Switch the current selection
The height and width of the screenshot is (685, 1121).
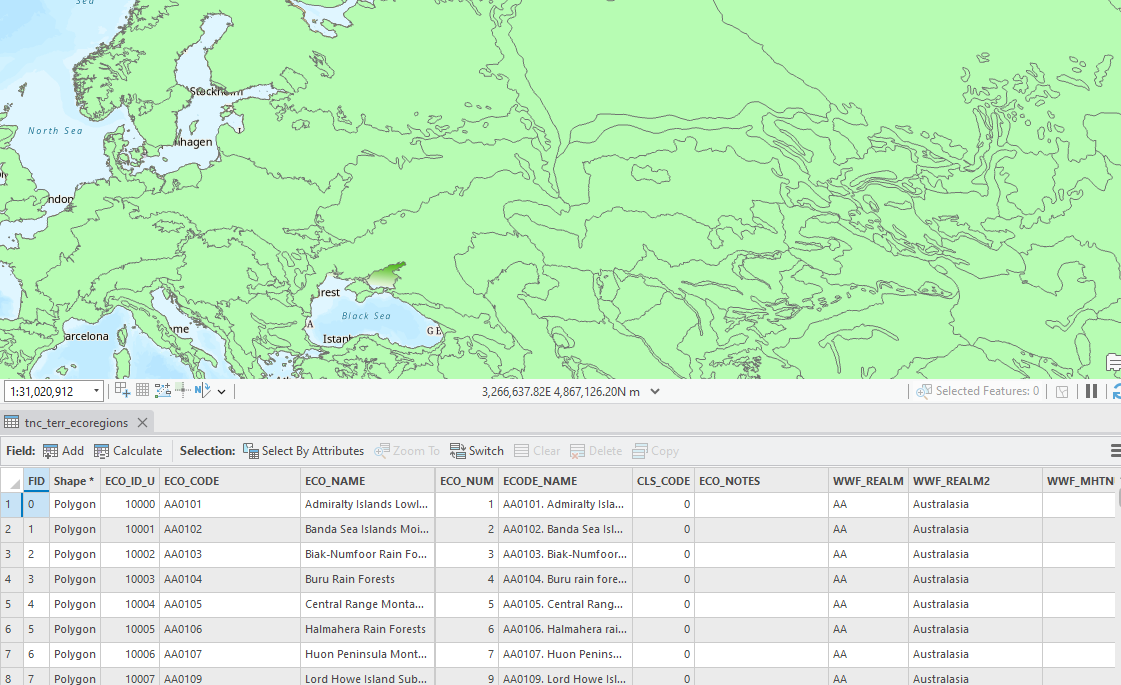coord(476,451)
